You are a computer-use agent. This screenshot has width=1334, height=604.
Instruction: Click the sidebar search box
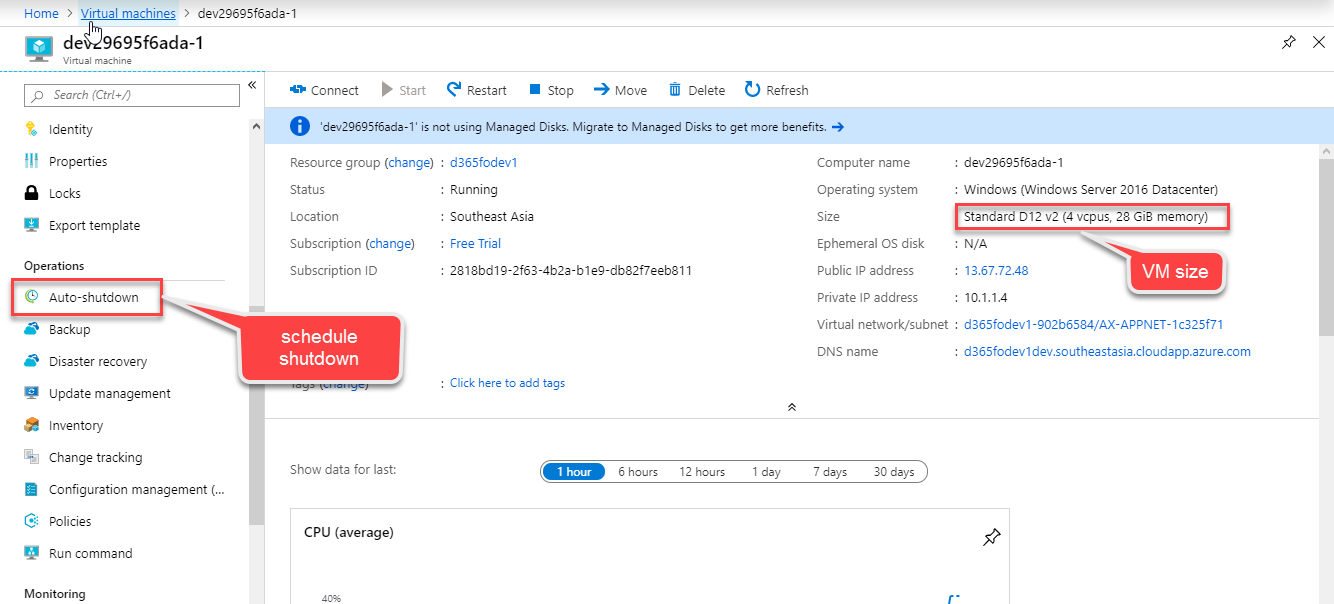tap(132, 95)
